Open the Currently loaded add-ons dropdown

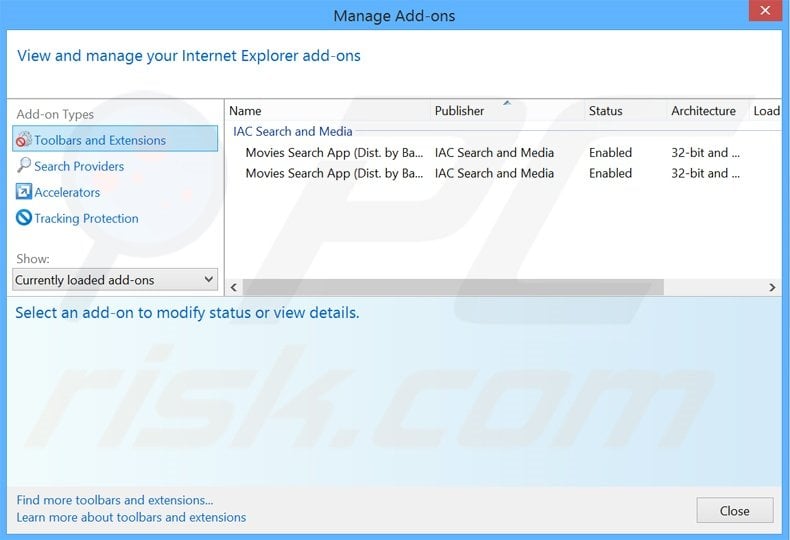115,280
